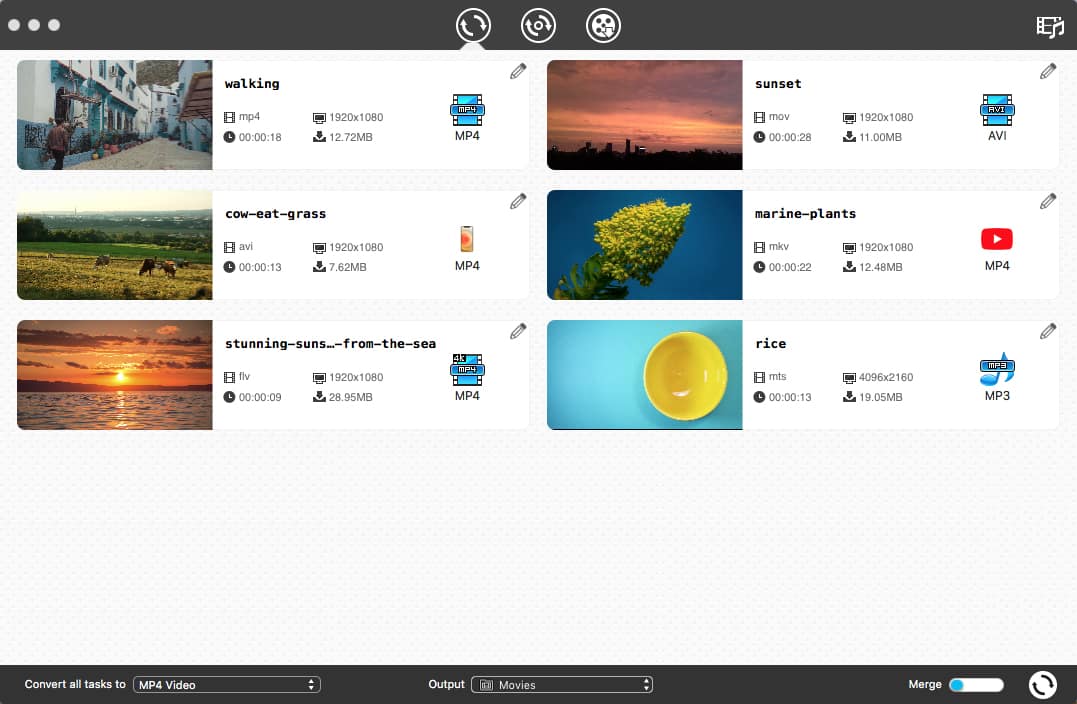This screenshot has height=704, width=1077.
Task: Click the cow-eat-grass file name
Action: coord(275,214)
